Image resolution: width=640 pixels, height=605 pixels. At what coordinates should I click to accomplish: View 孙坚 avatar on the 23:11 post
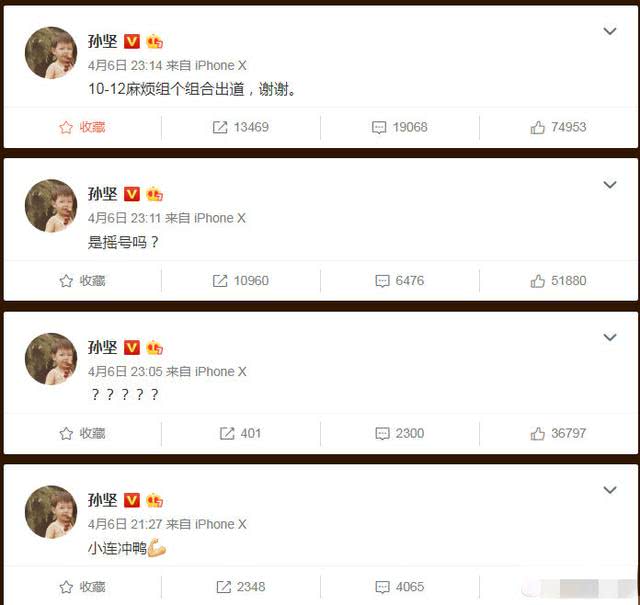pos(51,206)
